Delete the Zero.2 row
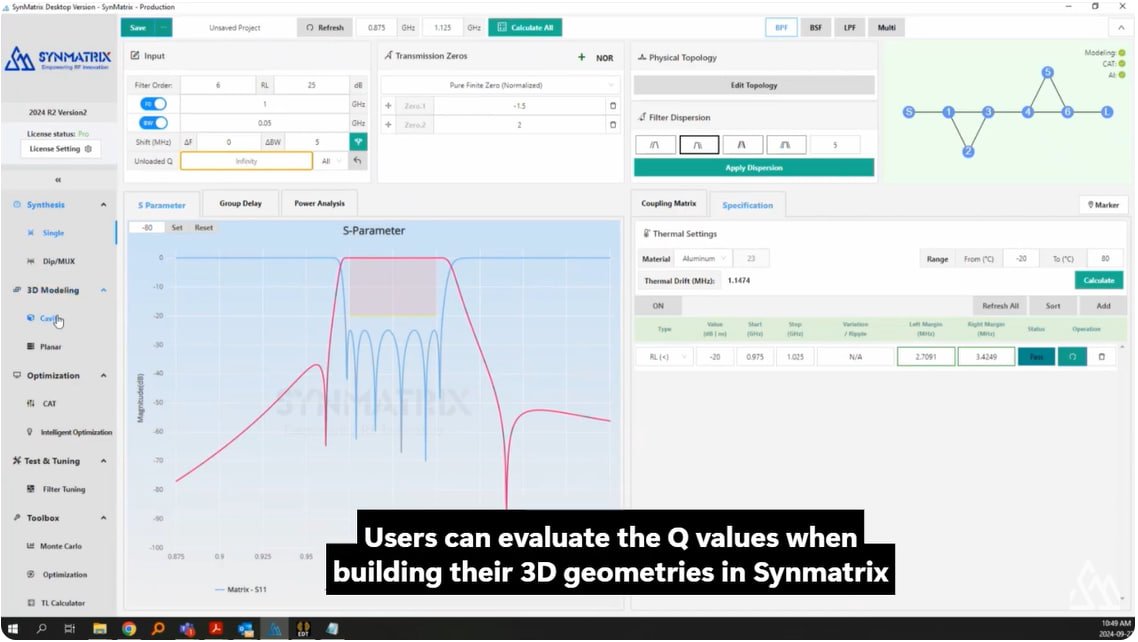1138x642 pixels. (x=613, y=125)
